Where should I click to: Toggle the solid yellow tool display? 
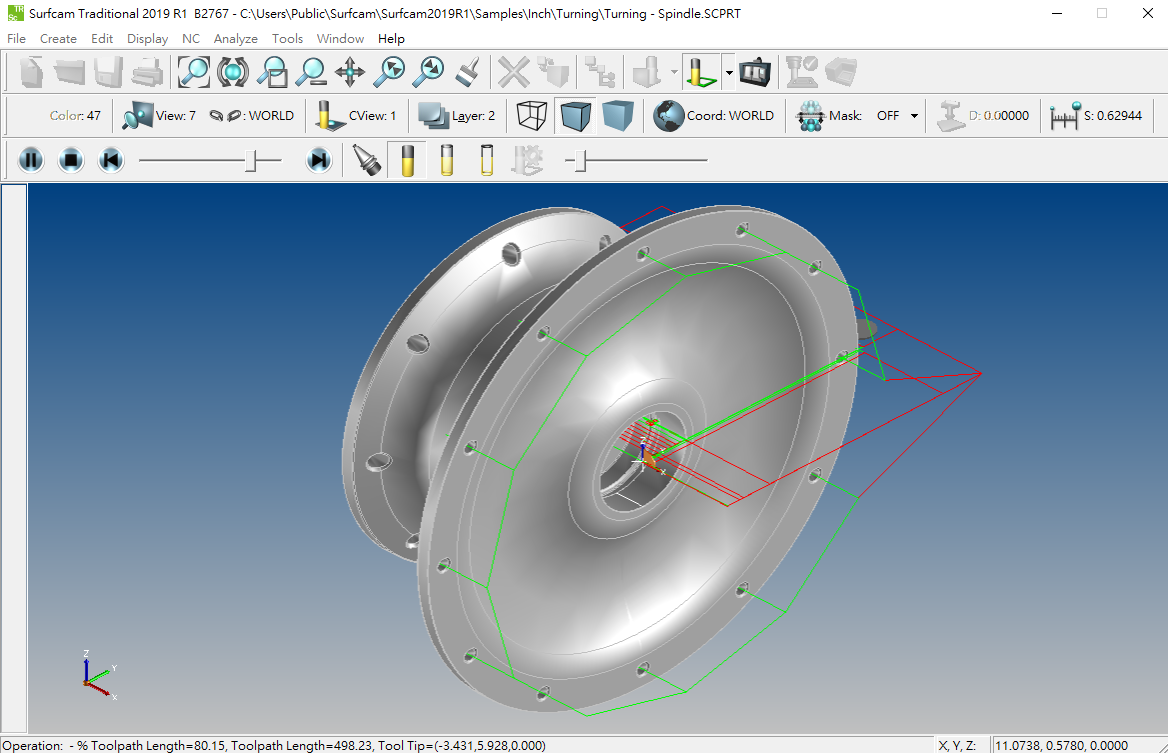407,160
